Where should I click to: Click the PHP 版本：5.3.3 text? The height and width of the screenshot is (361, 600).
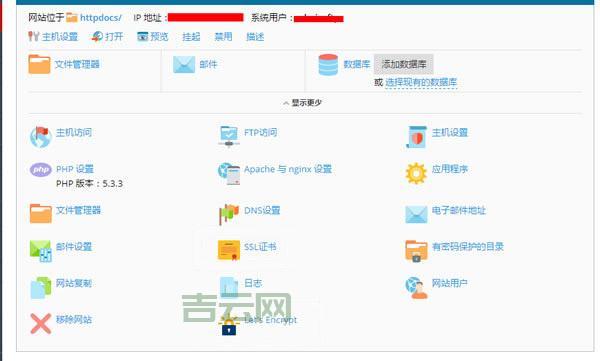89,183
